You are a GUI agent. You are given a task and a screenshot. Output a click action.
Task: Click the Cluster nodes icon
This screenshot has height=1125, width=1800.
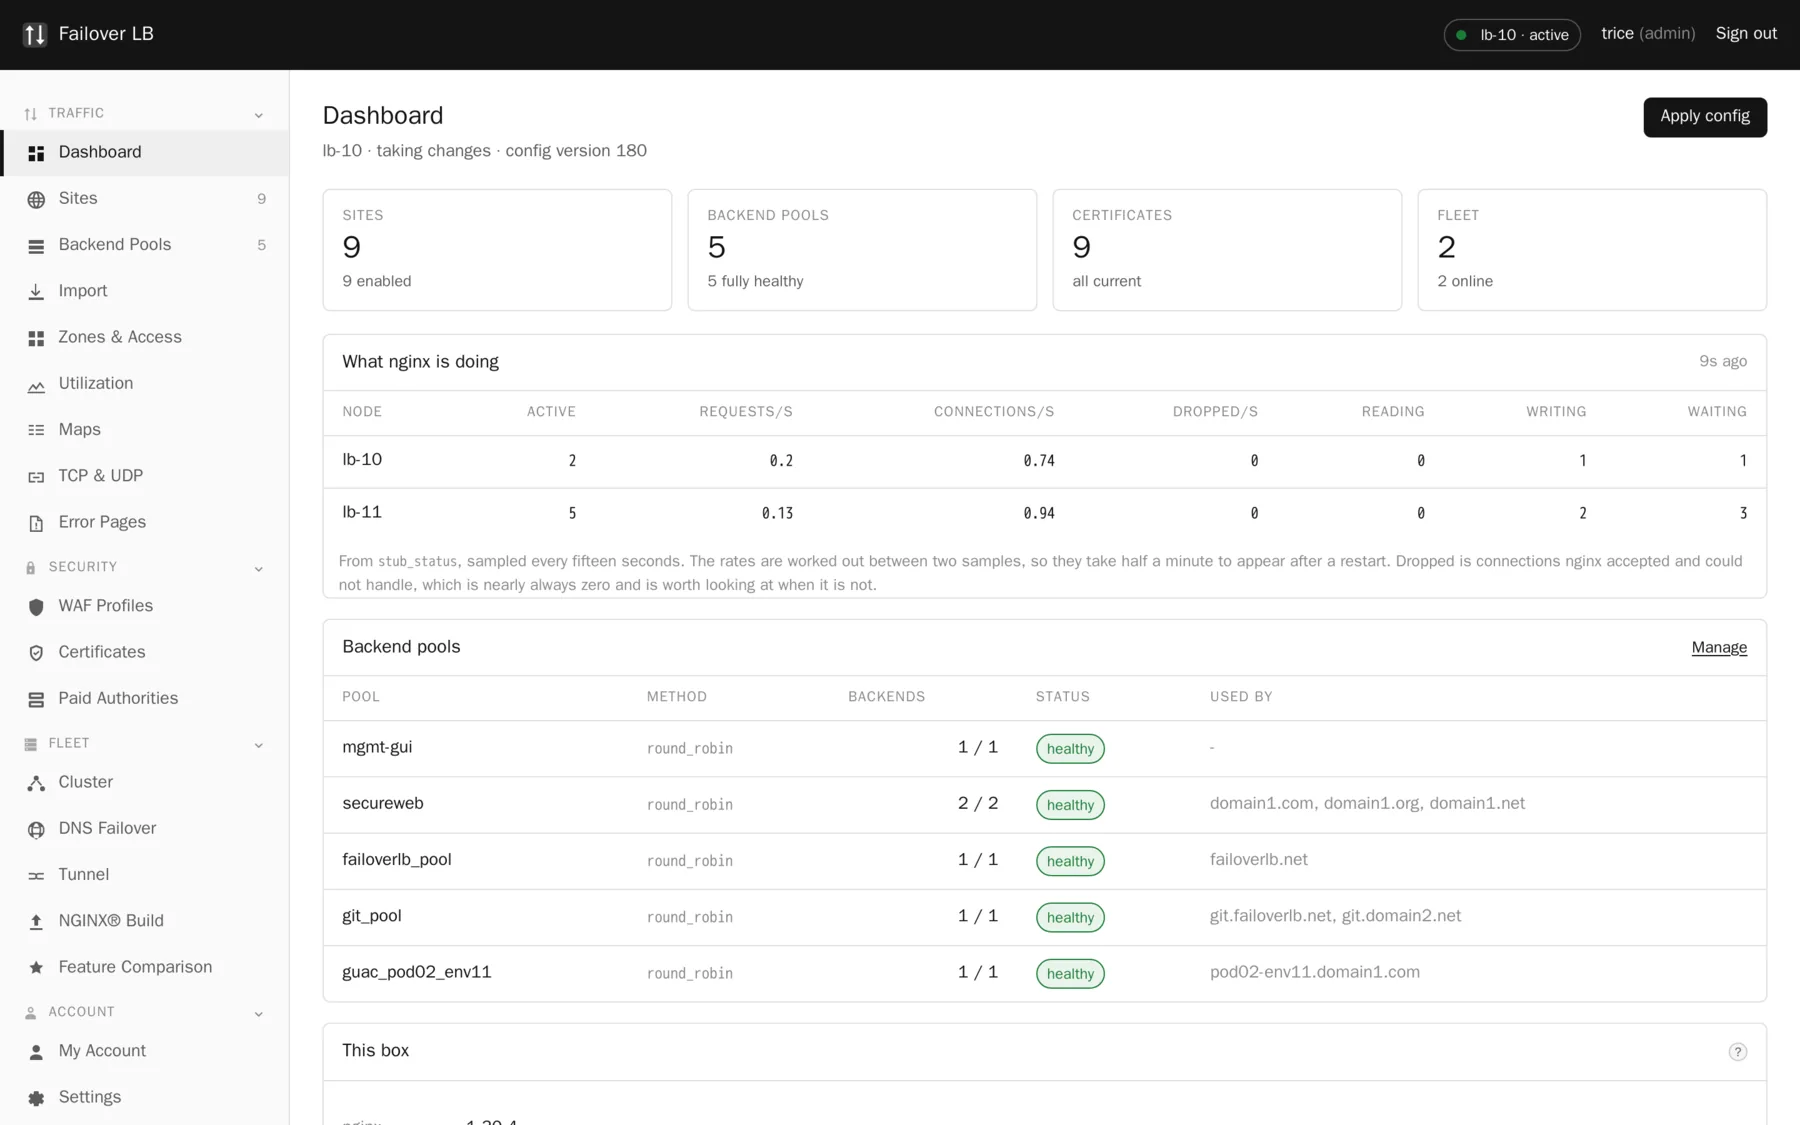pyautogui.click(x=36, y=783)
